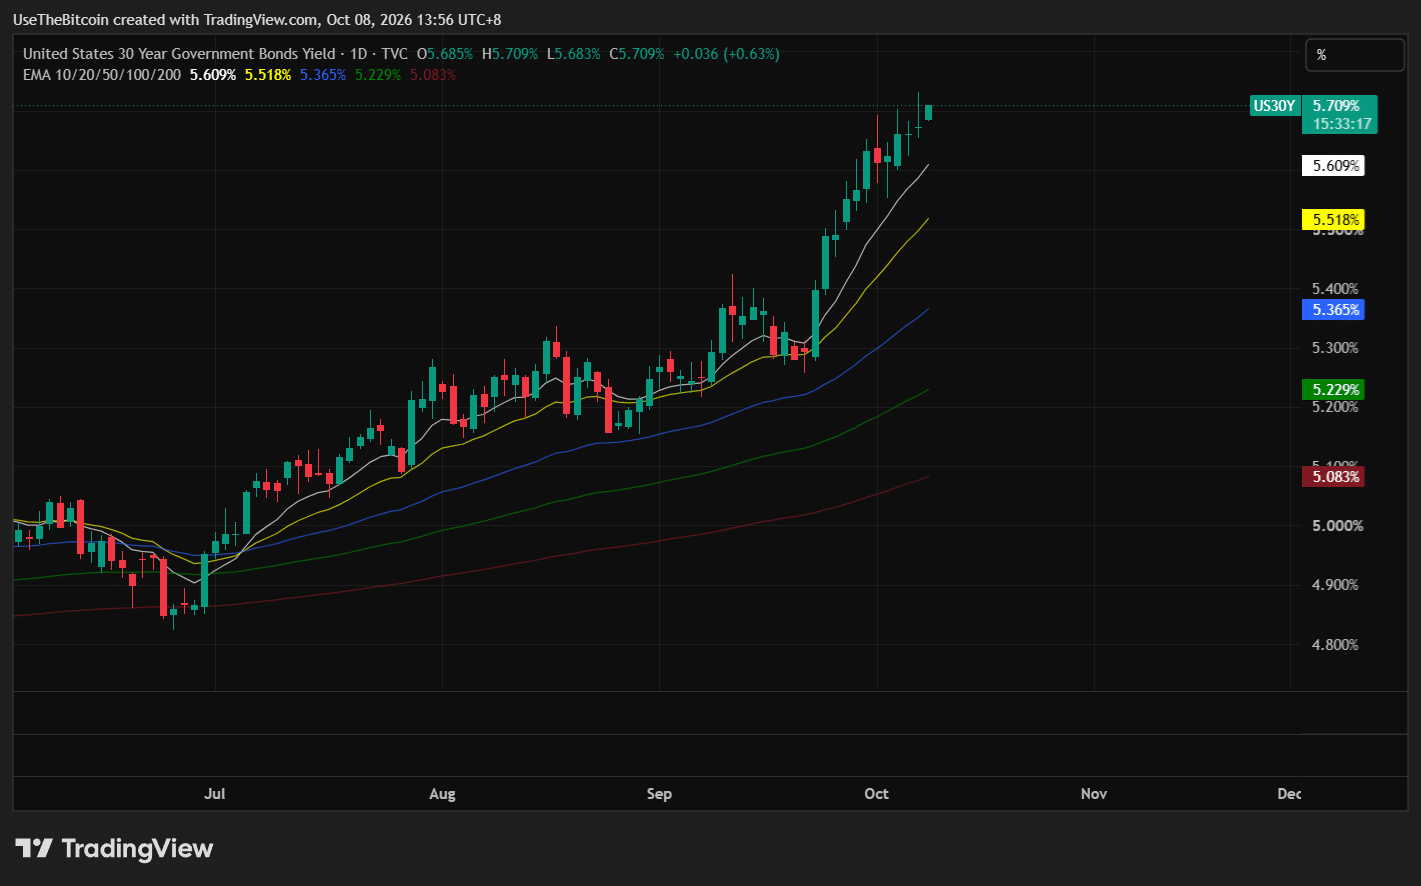Click the 5.400% price axis label
Viewport: 1421px width, 886px height.
(1336, 289)
